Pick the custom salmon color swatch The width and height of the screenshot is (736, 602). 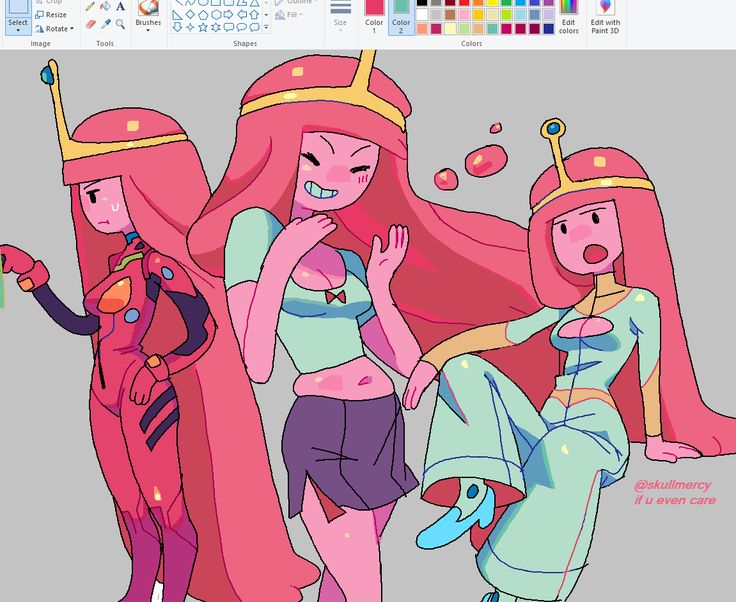[x=422, y=29]
